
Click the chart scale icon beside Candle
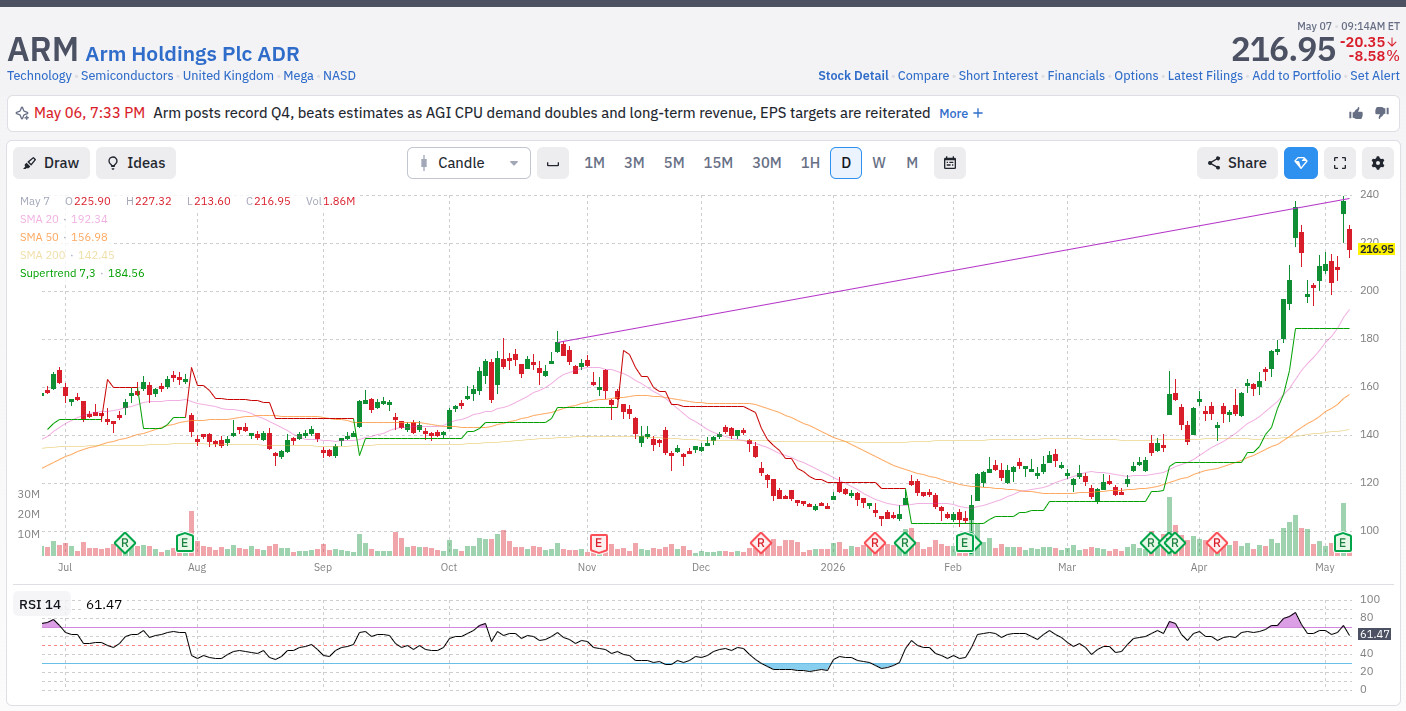point(552,163)
